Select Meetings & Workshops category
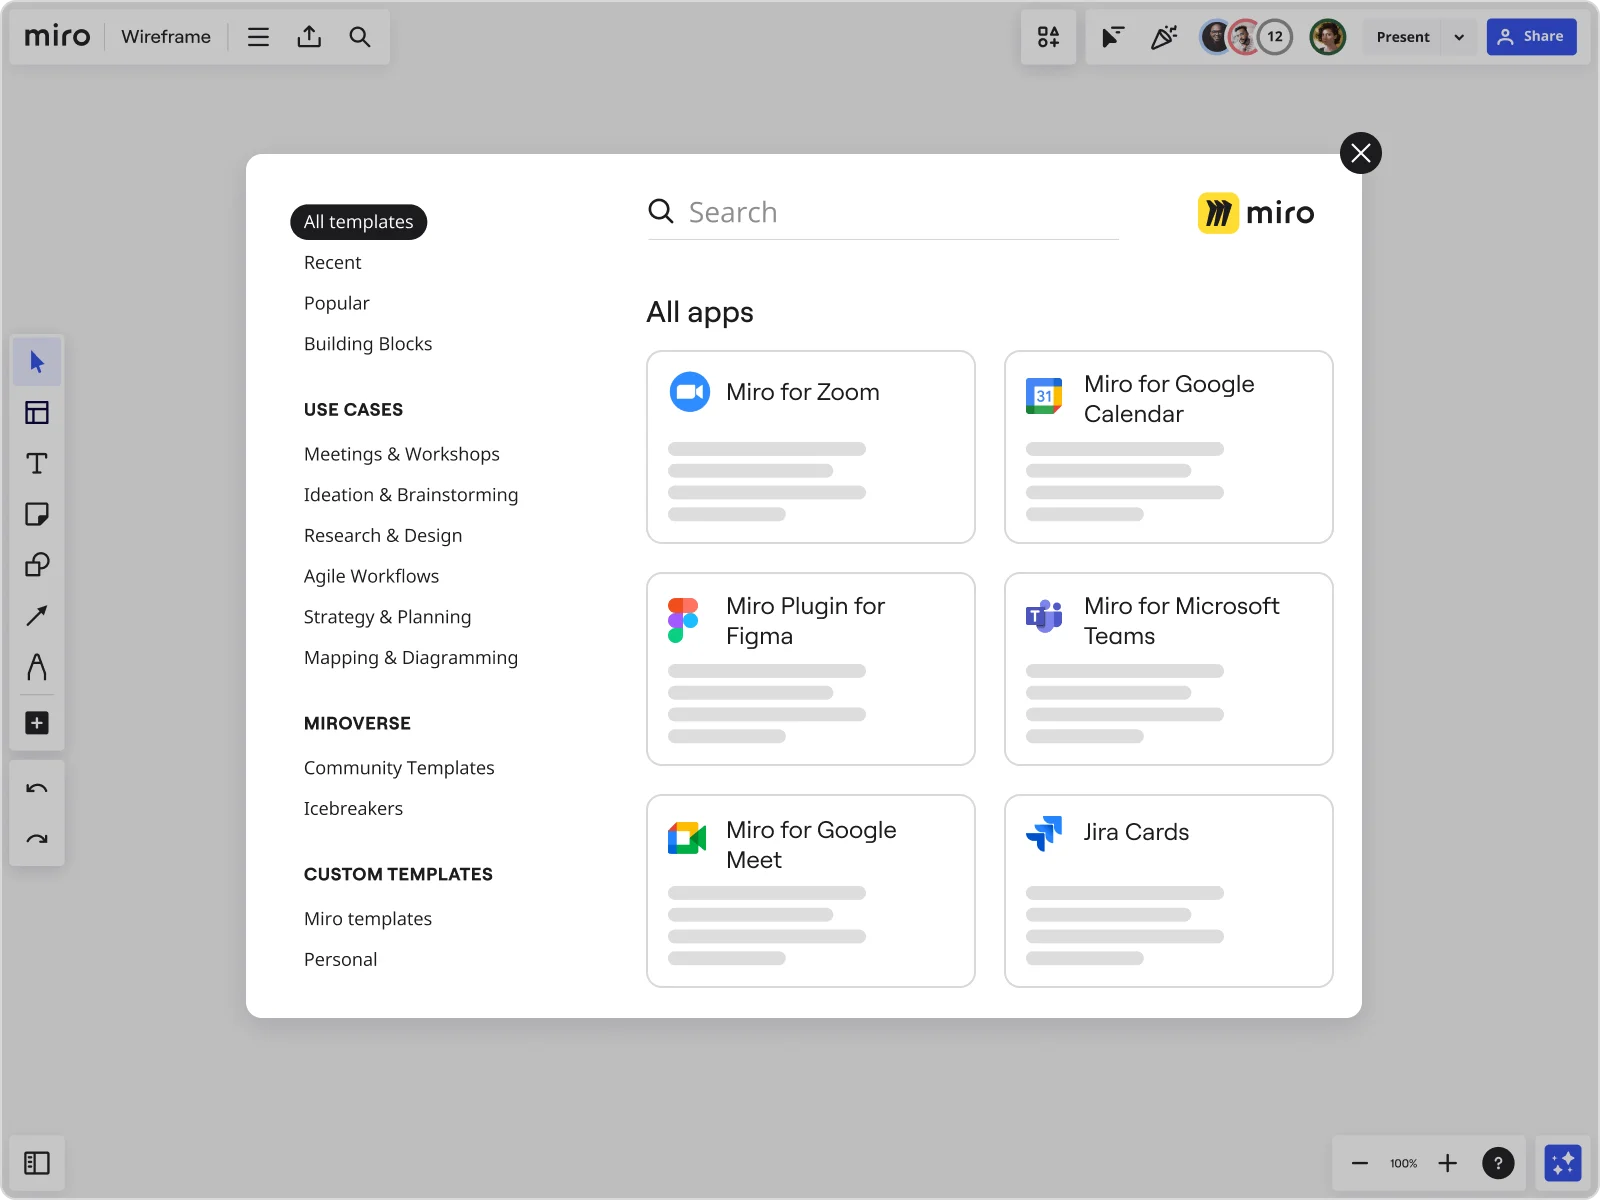 tap(401, 454)
